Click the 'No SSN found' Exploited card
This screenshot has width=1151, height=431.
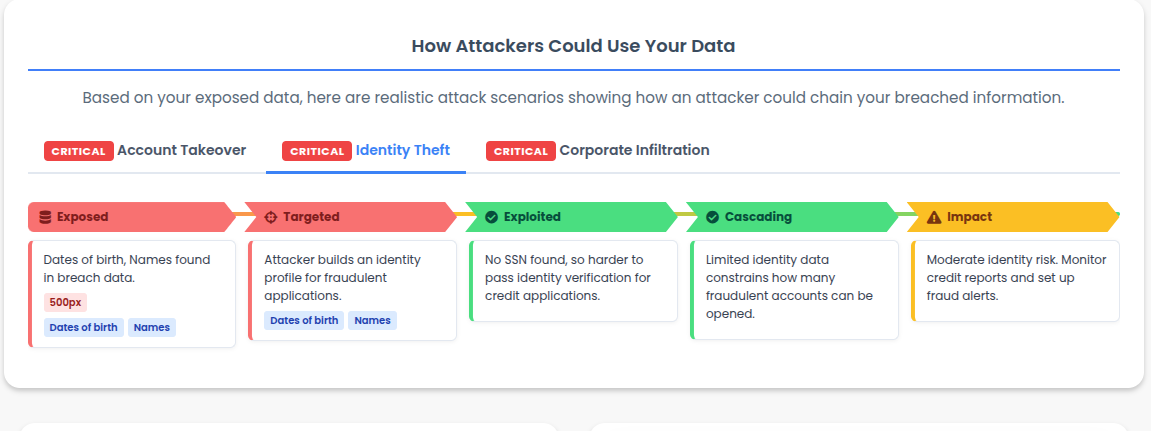point(573,280)
